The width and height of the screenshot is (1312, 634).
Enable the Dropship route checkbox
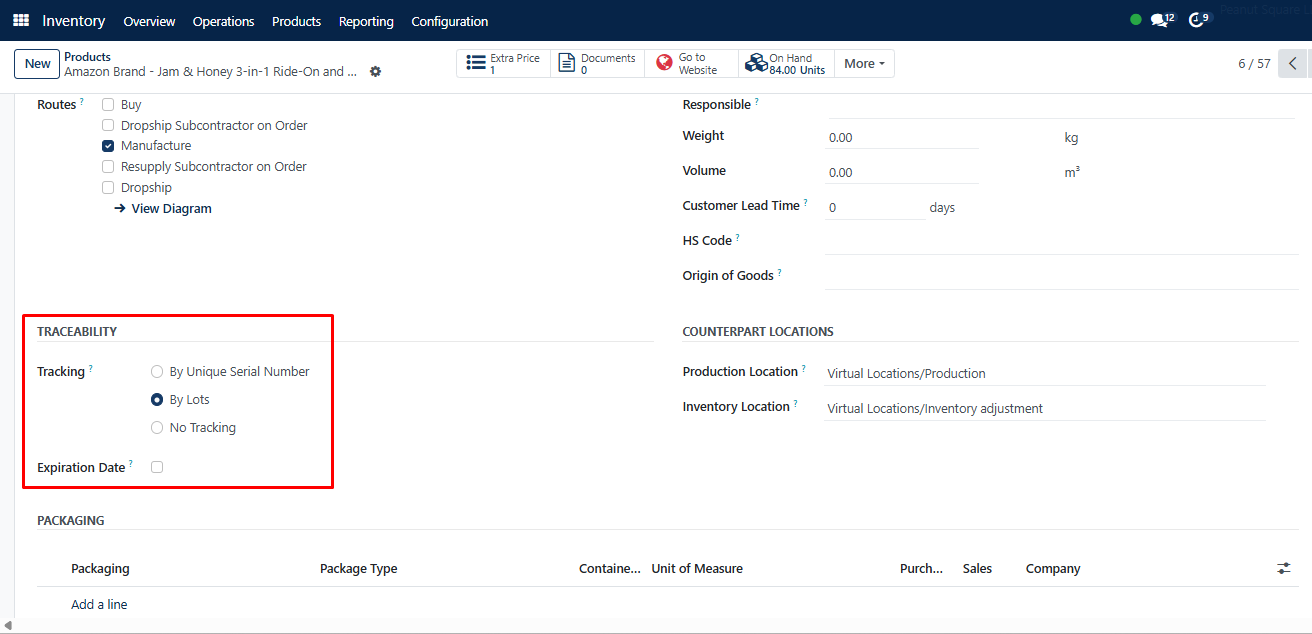coord(108,187)
